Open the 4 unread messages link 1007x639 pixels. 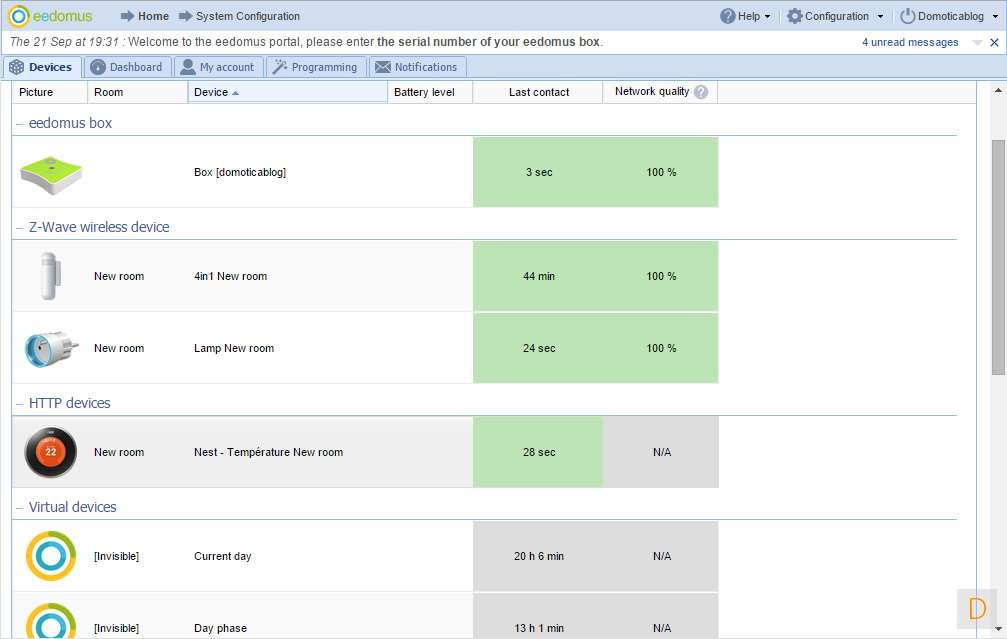click(910, 43)
